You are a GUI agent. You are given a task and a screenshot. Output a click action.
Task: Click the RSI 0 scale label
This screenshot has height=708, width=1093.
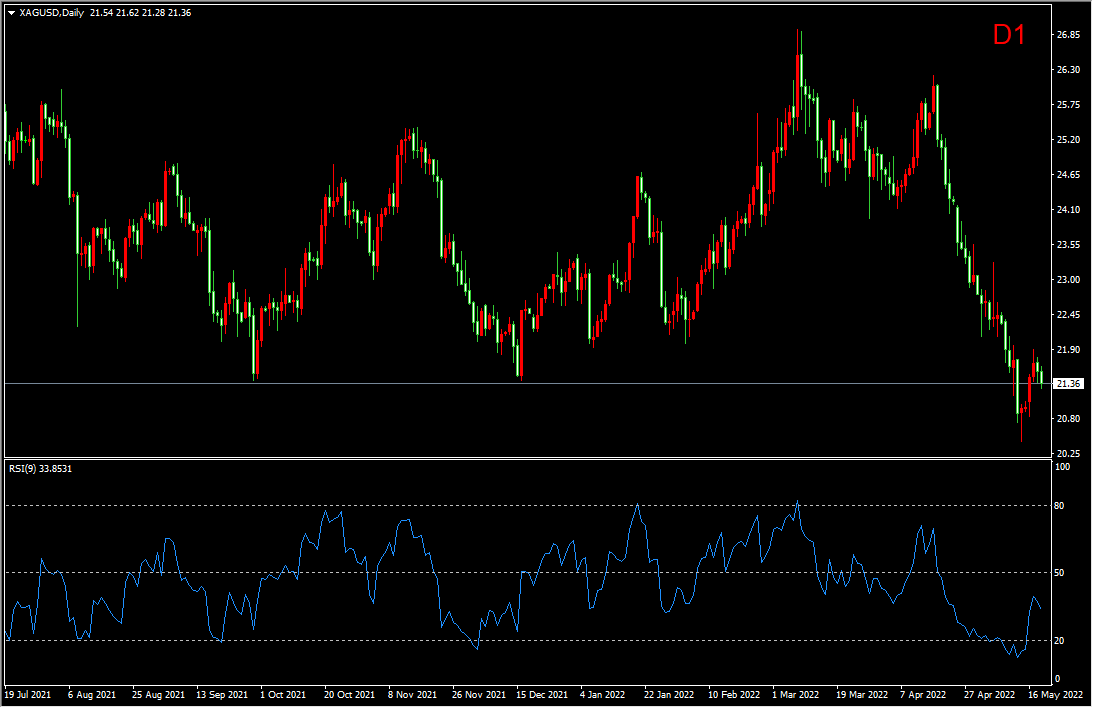(1057, 679)
